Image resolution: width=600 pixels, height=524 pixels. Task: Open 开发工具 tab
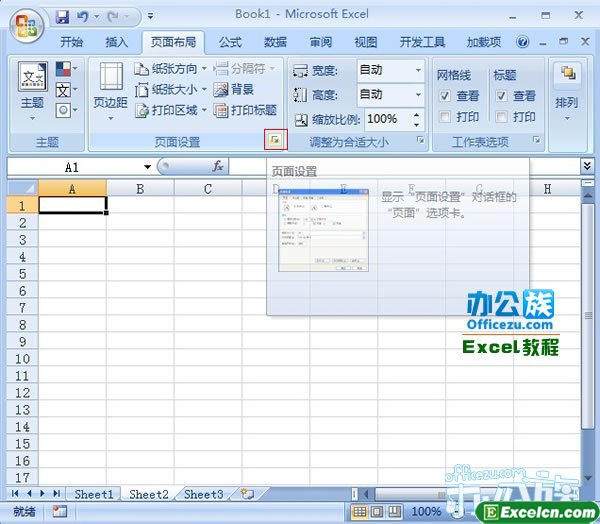422,42
